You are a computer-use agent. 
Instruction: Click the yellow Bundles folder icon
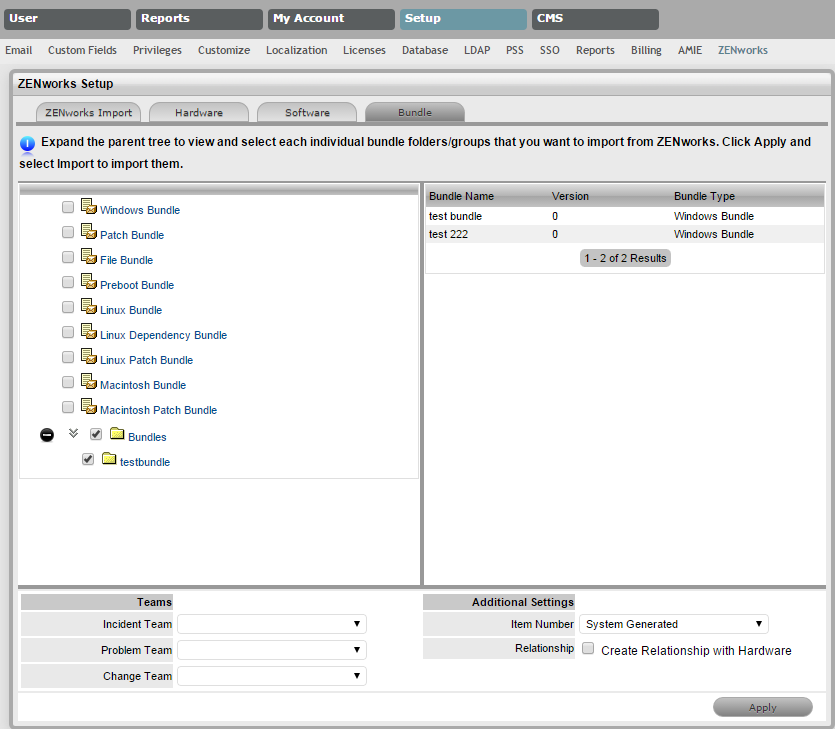click(117, 435)
